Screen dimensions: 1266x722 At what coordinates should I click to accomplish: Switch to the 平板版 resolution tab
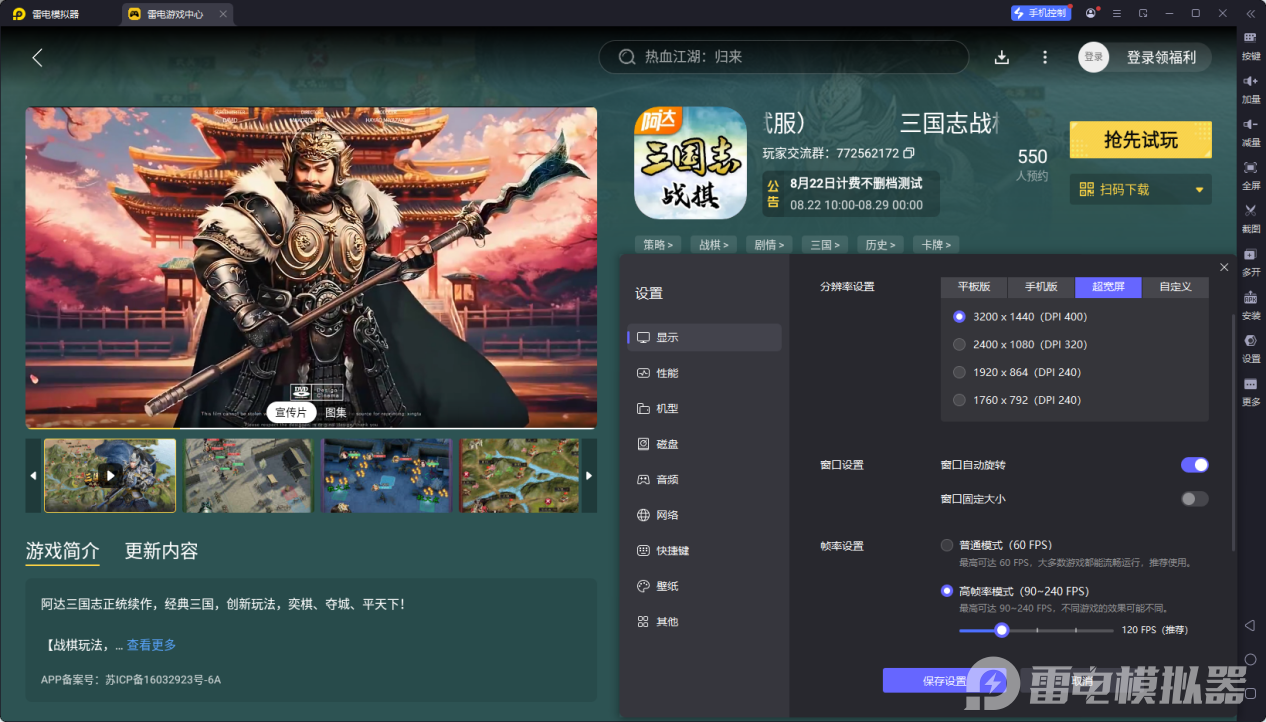coord(974,287)
